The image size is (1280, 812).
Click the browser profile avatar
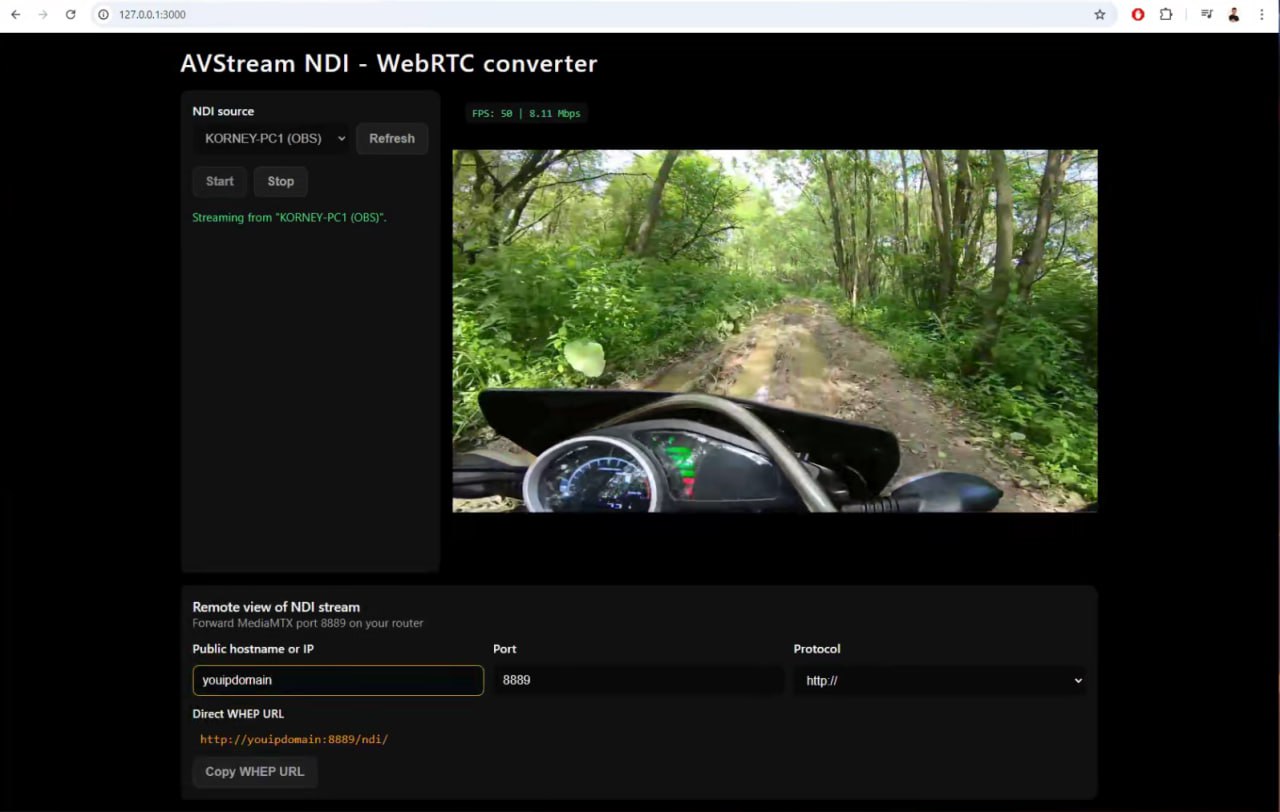tap(1234, 15)
